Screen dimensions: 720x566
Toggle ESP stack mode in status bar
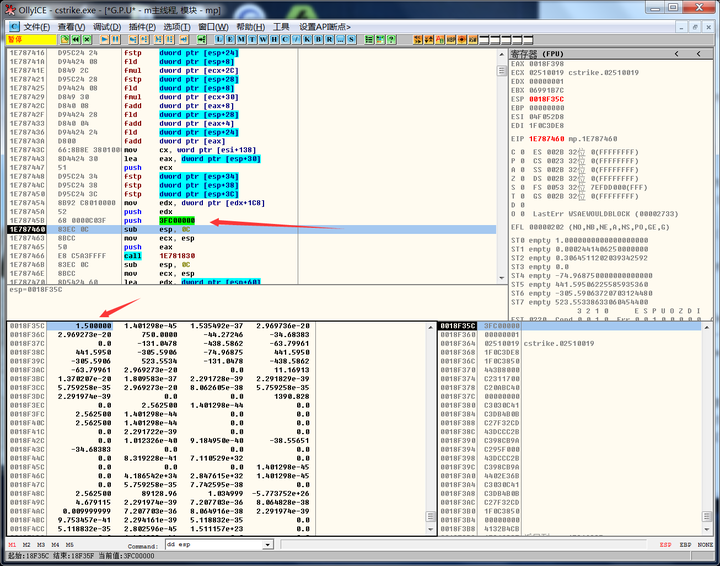pyautogui.click(x=665, y=545)
